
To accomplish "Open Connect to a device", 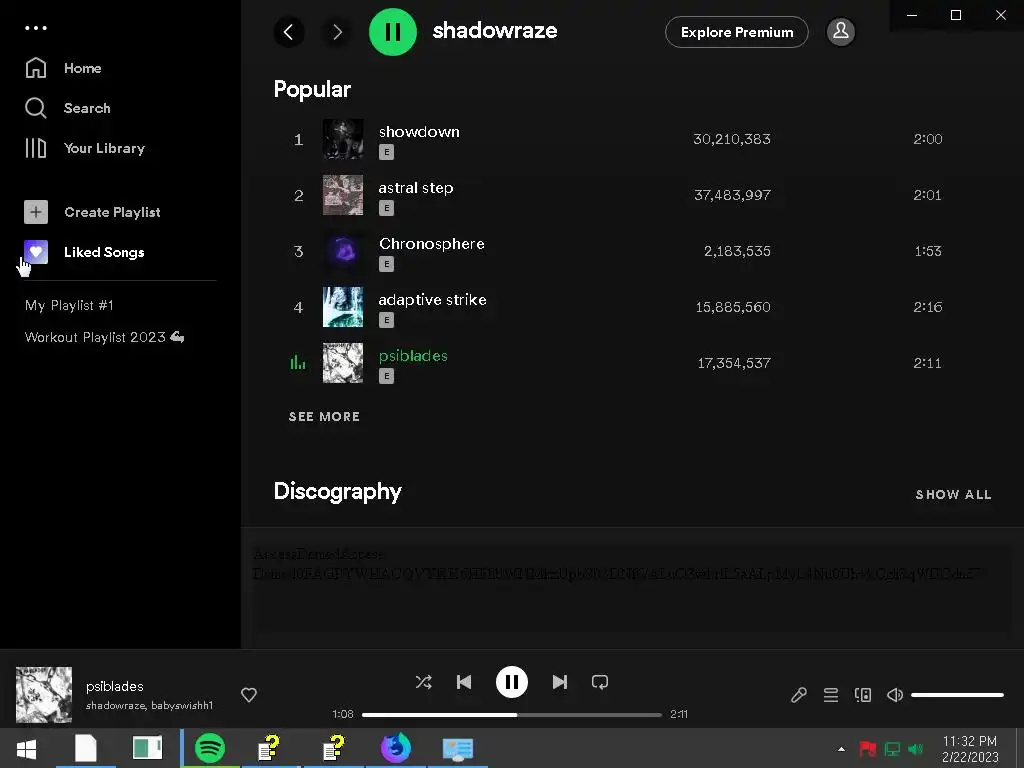I will pyautogui.click(x=863, y=695).
